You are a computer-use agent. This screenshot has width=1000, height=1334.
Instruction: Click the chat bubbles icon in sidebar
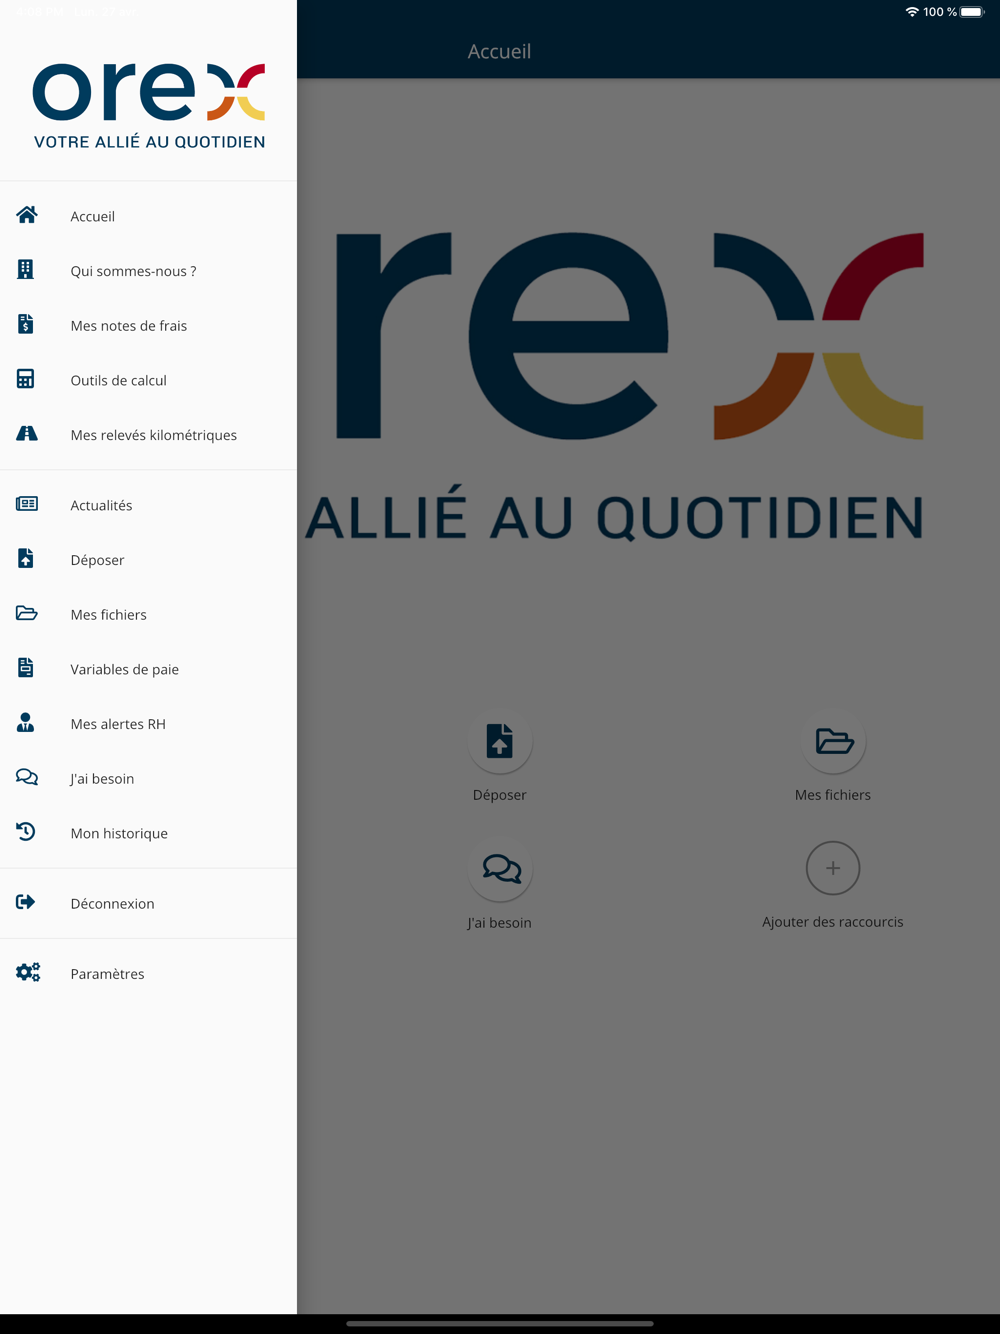pos(27,777)
